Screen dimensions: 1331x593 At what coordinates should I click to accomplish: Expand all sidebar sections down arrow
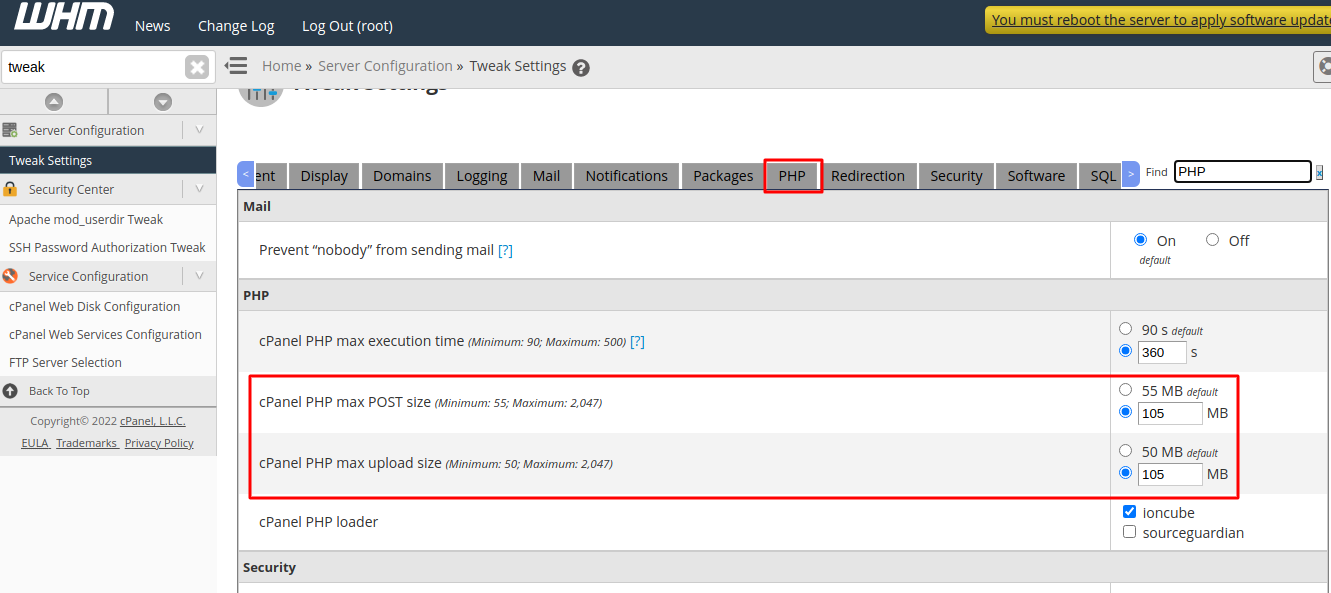pos(163,102)
